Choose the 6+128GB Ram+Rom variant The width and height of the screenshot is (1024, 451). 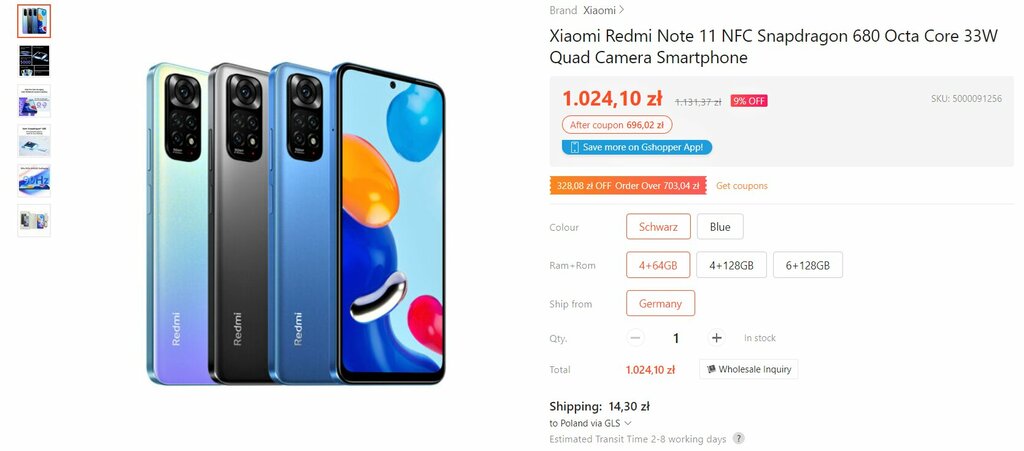(x=808, y=265)
